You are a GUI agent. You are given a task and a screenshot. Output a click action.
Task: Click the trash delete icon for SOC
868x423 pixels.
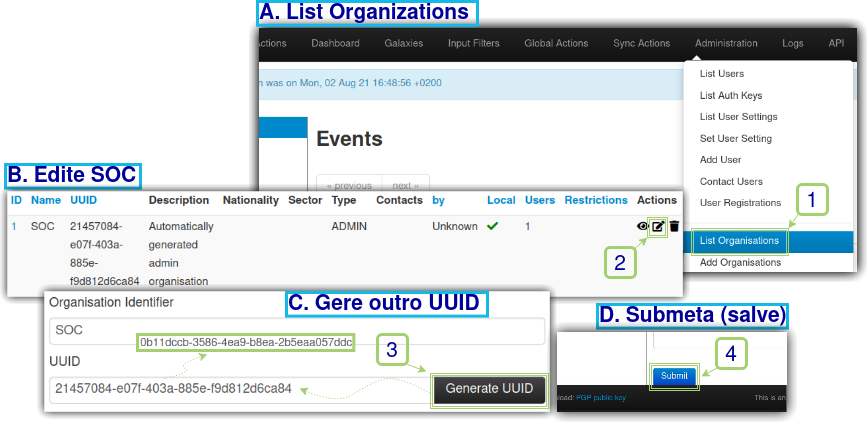pos(675,227)
